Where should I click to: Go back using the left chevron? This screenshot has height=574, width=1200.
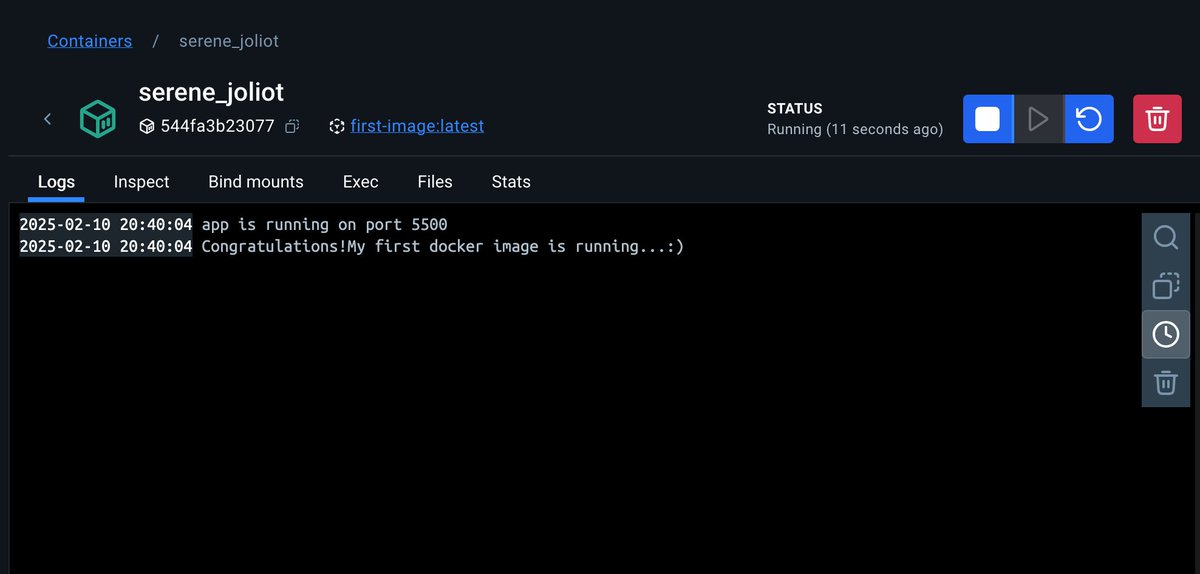[47, 119]
